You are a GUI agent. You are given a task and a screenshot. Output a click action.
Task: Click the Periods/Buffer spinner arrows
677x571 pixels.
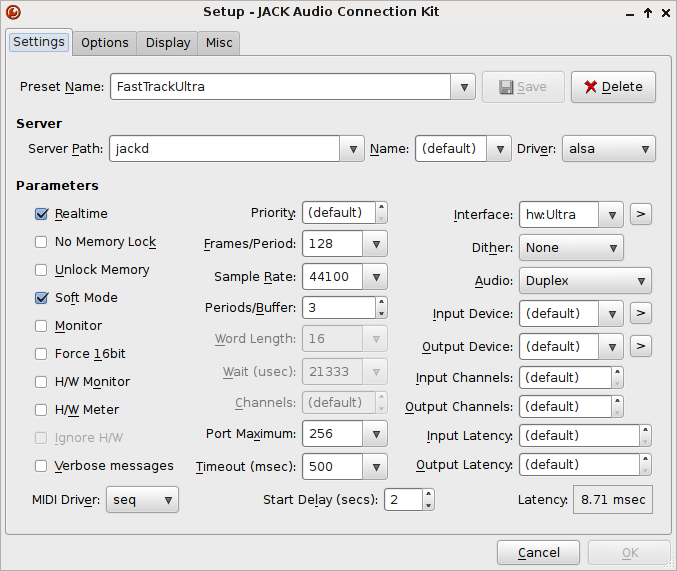[381, 307]
